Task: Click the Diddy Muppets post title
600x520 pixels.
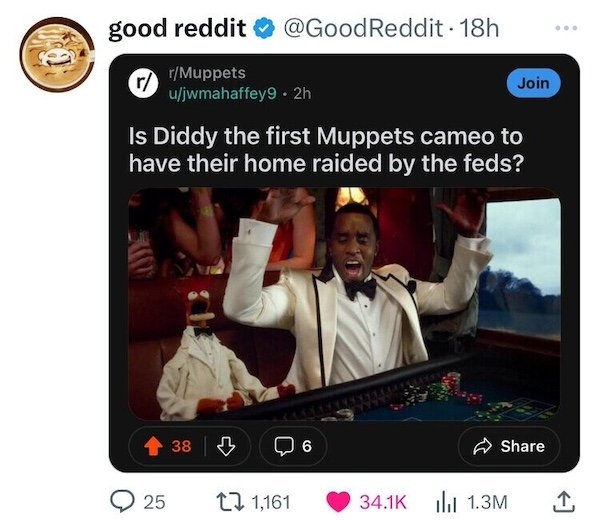Action: coord(326,150)
